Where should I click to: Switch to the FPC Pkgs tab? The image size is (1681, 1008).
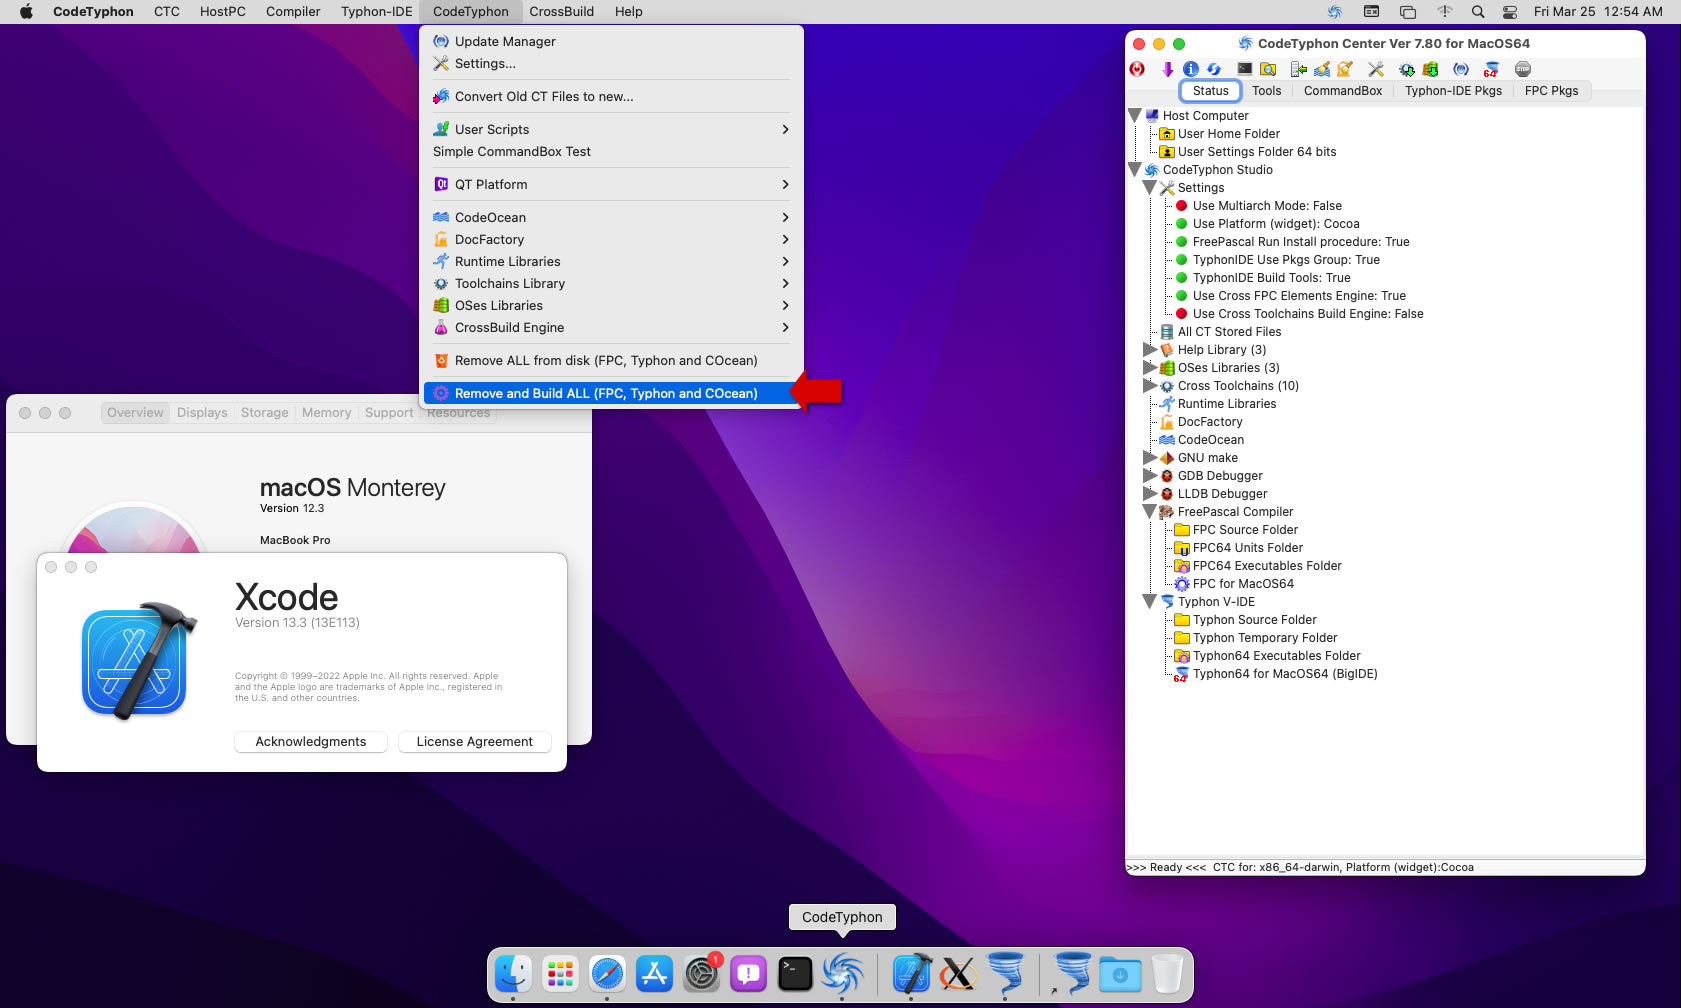pos(1551,91)
